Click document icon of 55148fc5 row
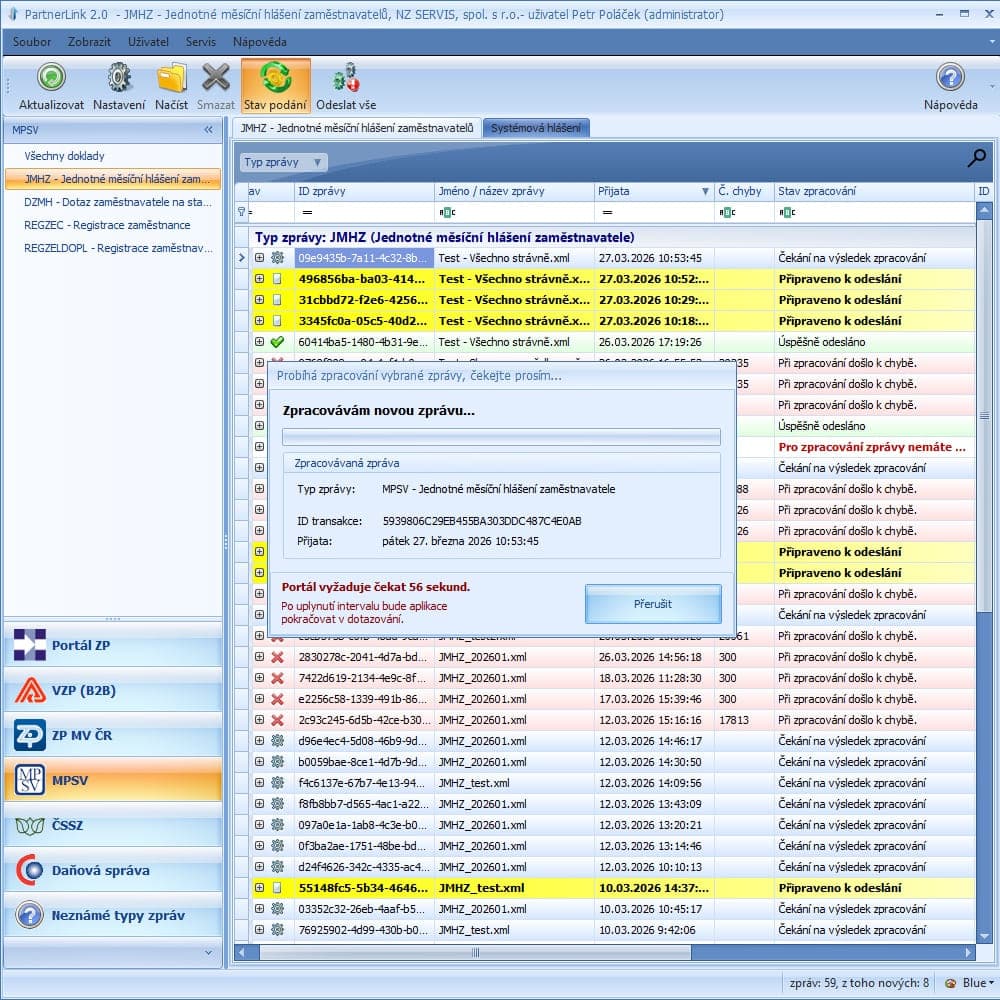The height and width of the screenshot is (1000, 1000). click(277, 888)
